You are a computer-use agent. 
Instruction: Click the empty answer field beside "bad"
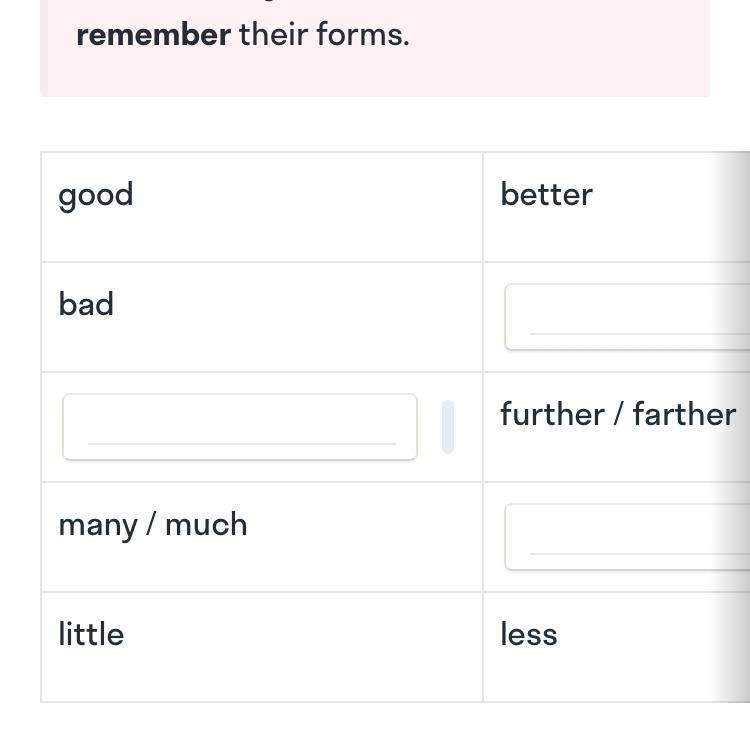627,317
